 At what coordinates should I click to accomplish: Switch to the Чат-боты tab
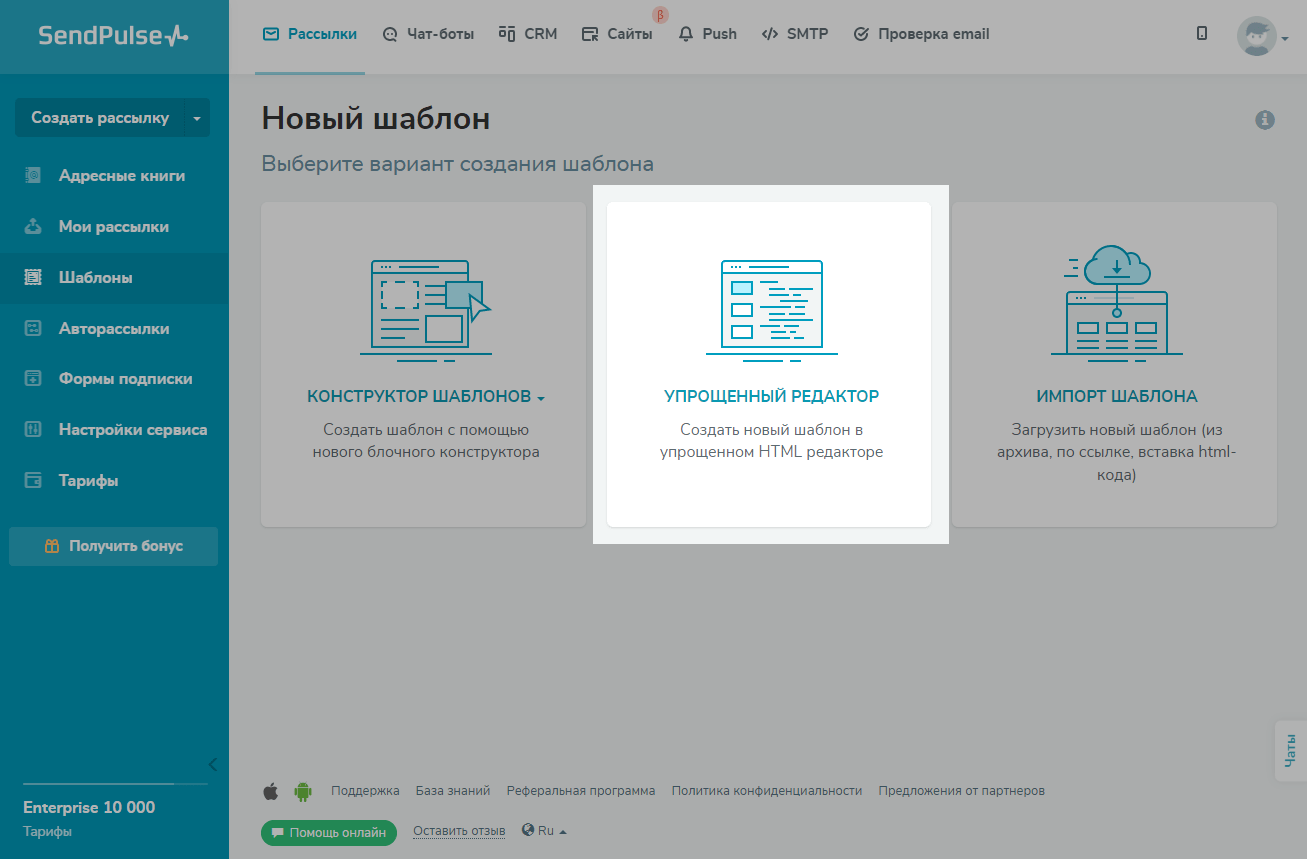pos(428,34)
